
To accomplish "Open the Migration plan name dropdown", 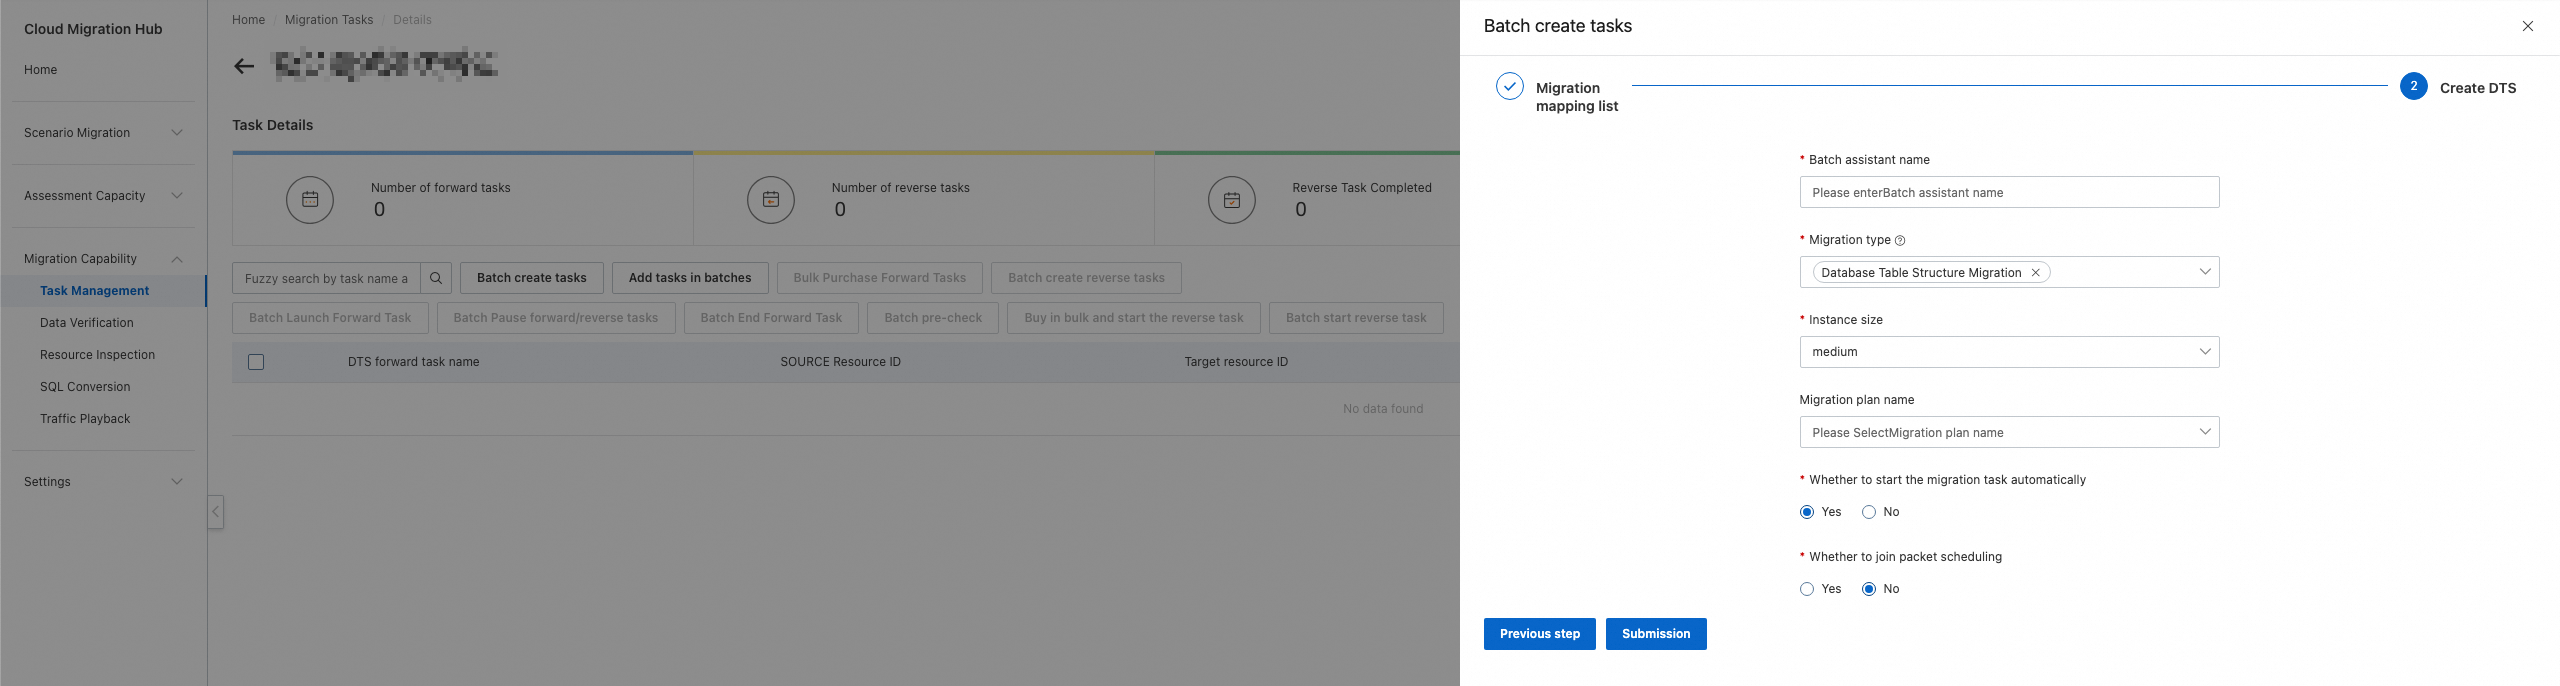I will tap(2009, 432).
